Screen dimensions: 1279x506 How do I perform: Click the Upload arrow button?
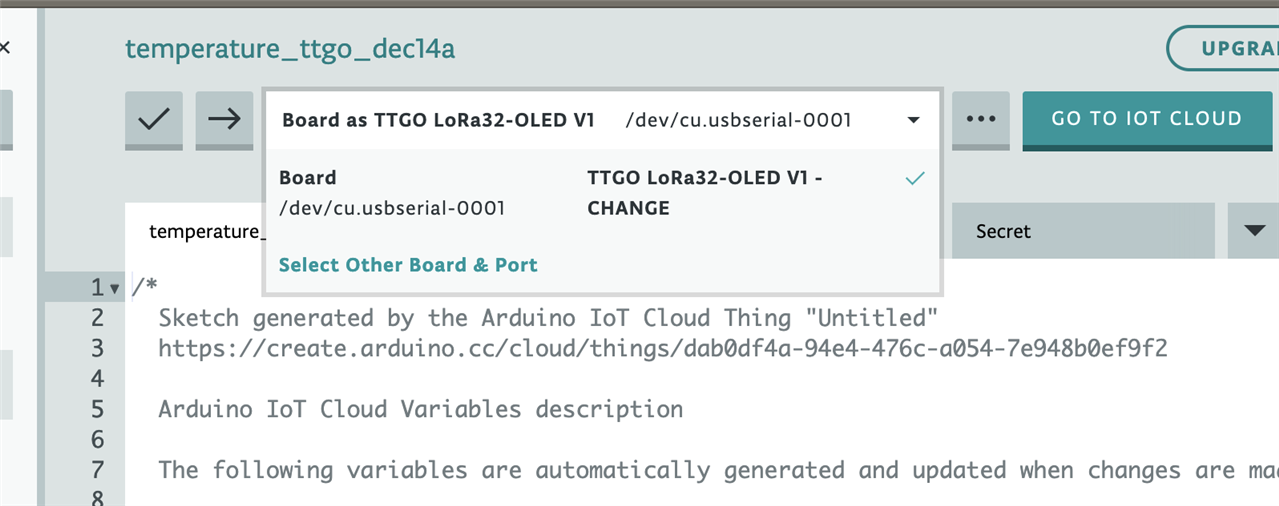click(224, 119)
